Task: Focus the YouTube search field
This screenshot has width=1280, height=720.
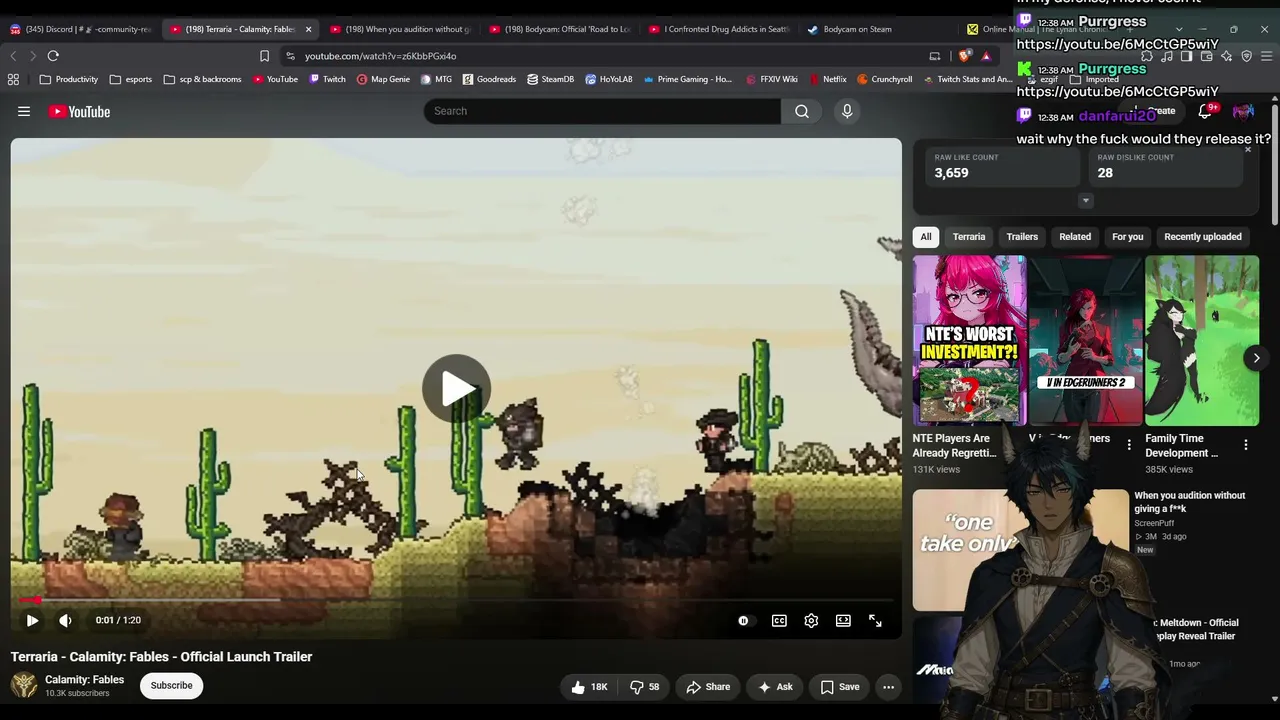Action: click(x=602, y=111)
